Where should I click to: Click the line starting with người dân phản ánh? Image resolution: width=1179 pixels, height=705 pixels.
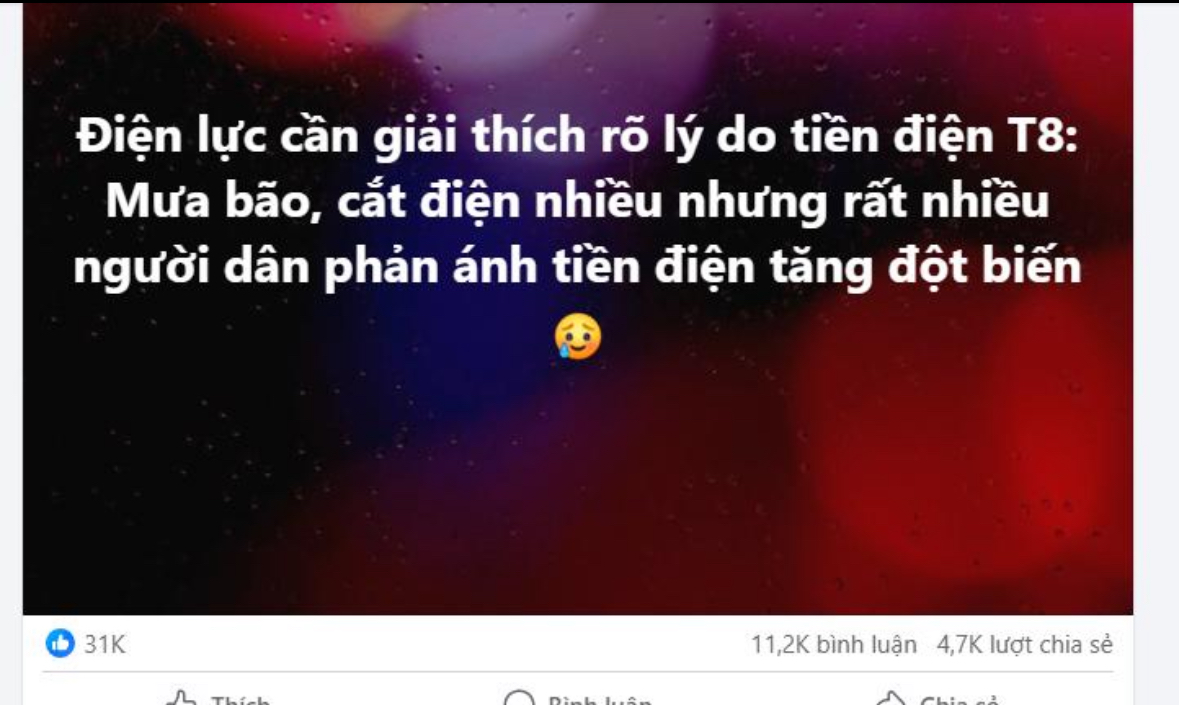(x=577, y=268)
